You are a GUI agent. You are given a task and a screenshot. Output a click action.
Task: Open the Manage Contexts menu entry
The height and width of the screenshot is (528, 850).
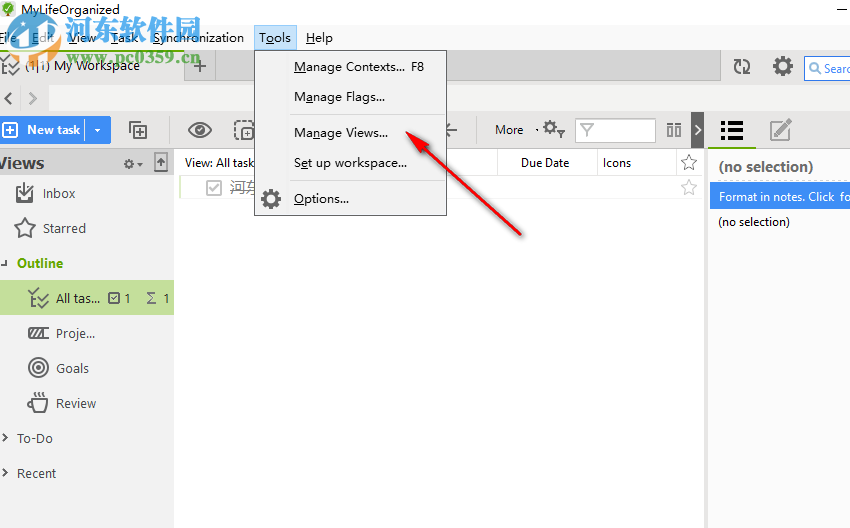pos(350,67)
